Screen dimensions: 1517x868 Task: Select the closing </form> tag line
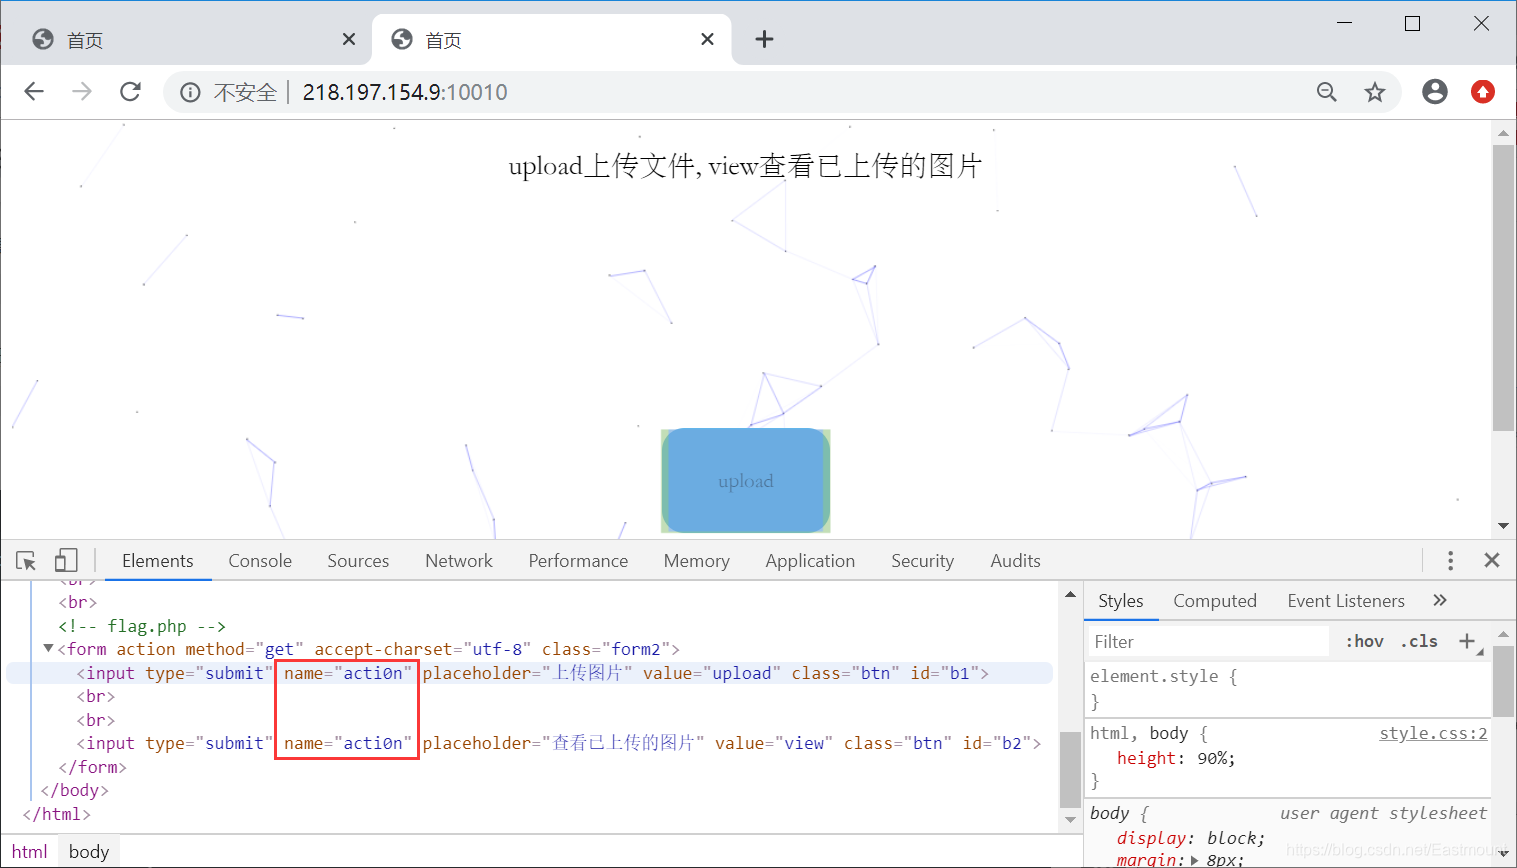[92, 767]
